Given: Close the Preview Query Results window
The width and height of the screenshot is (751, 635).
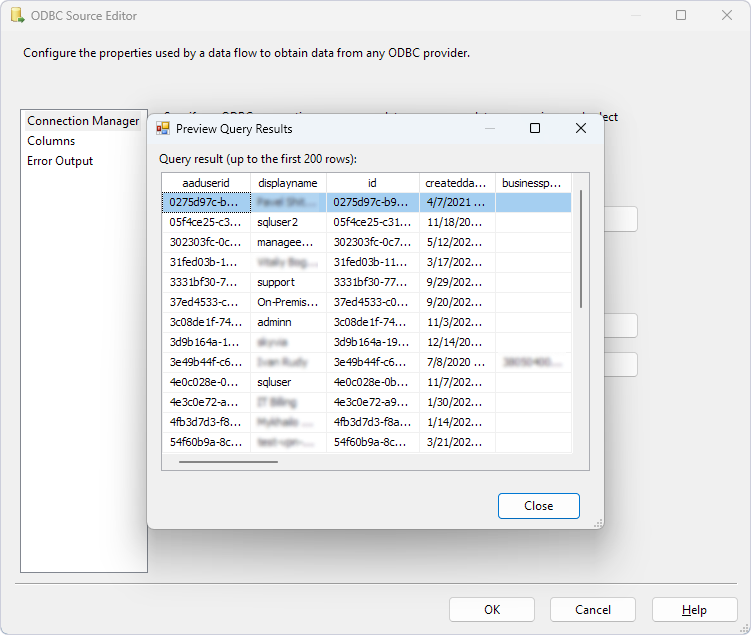Looking at the screenshot, I should tap(581, 128).
